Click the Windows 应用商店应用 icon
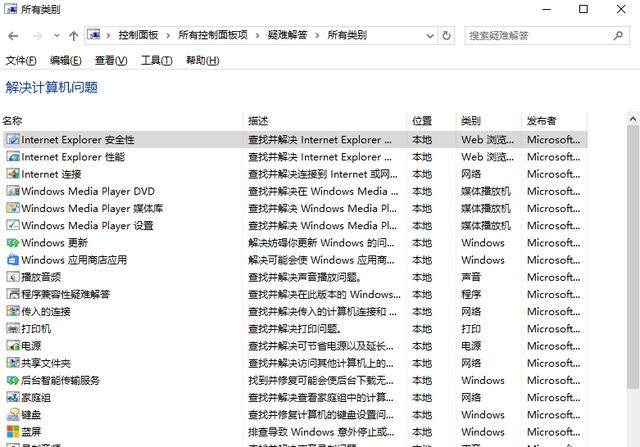The height and width of the screenshot is (447, 640). tap(13, 260)
